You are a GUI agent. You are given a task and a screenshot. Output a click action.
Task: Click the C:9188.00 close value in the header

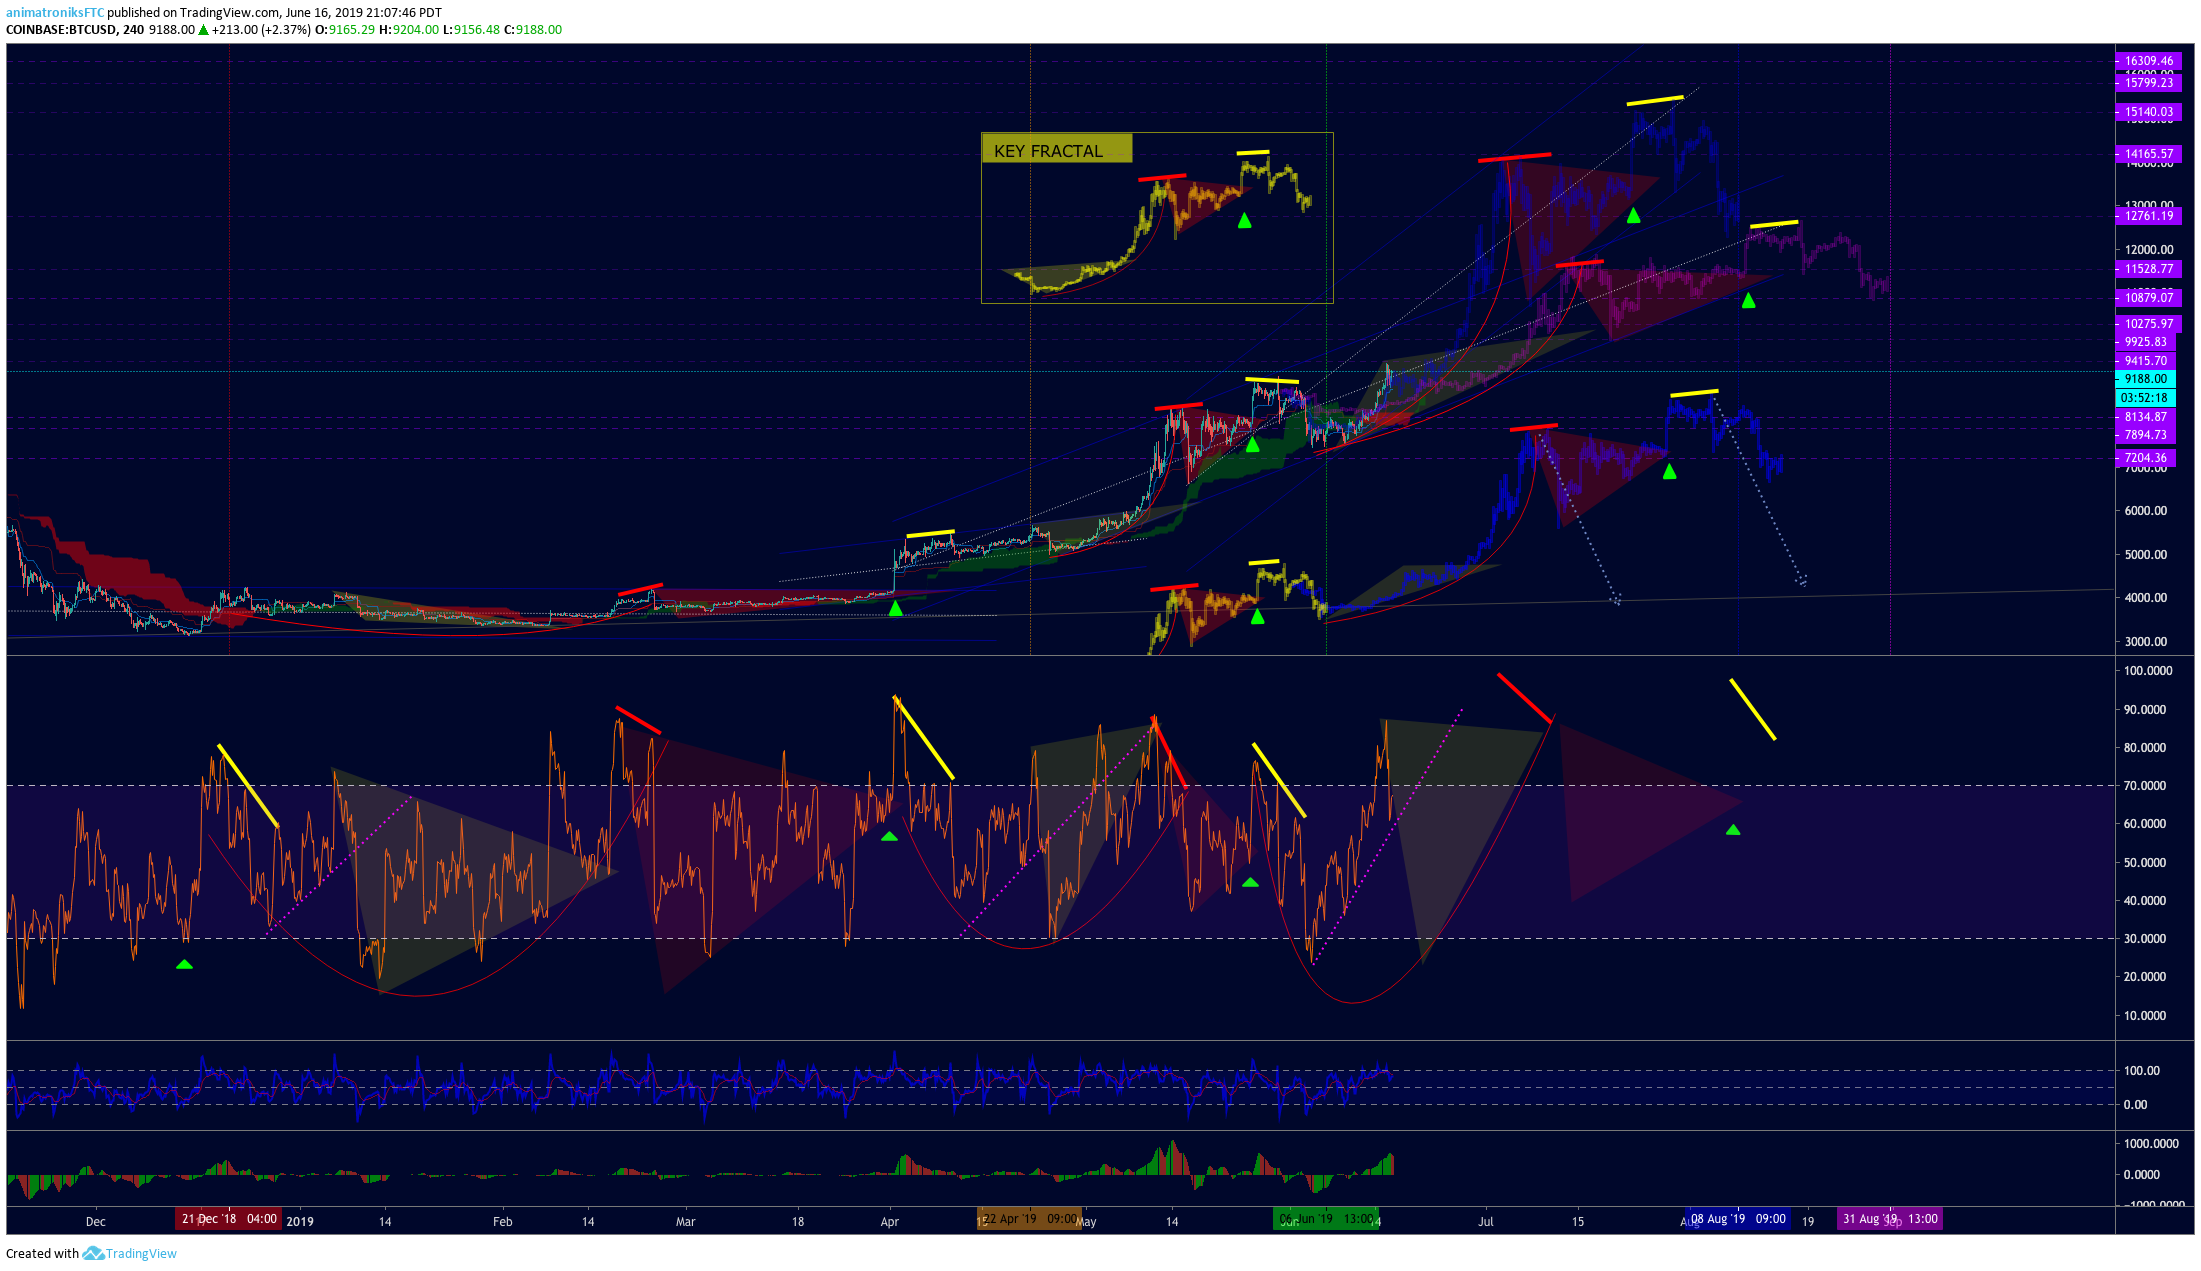pos(533,30)
